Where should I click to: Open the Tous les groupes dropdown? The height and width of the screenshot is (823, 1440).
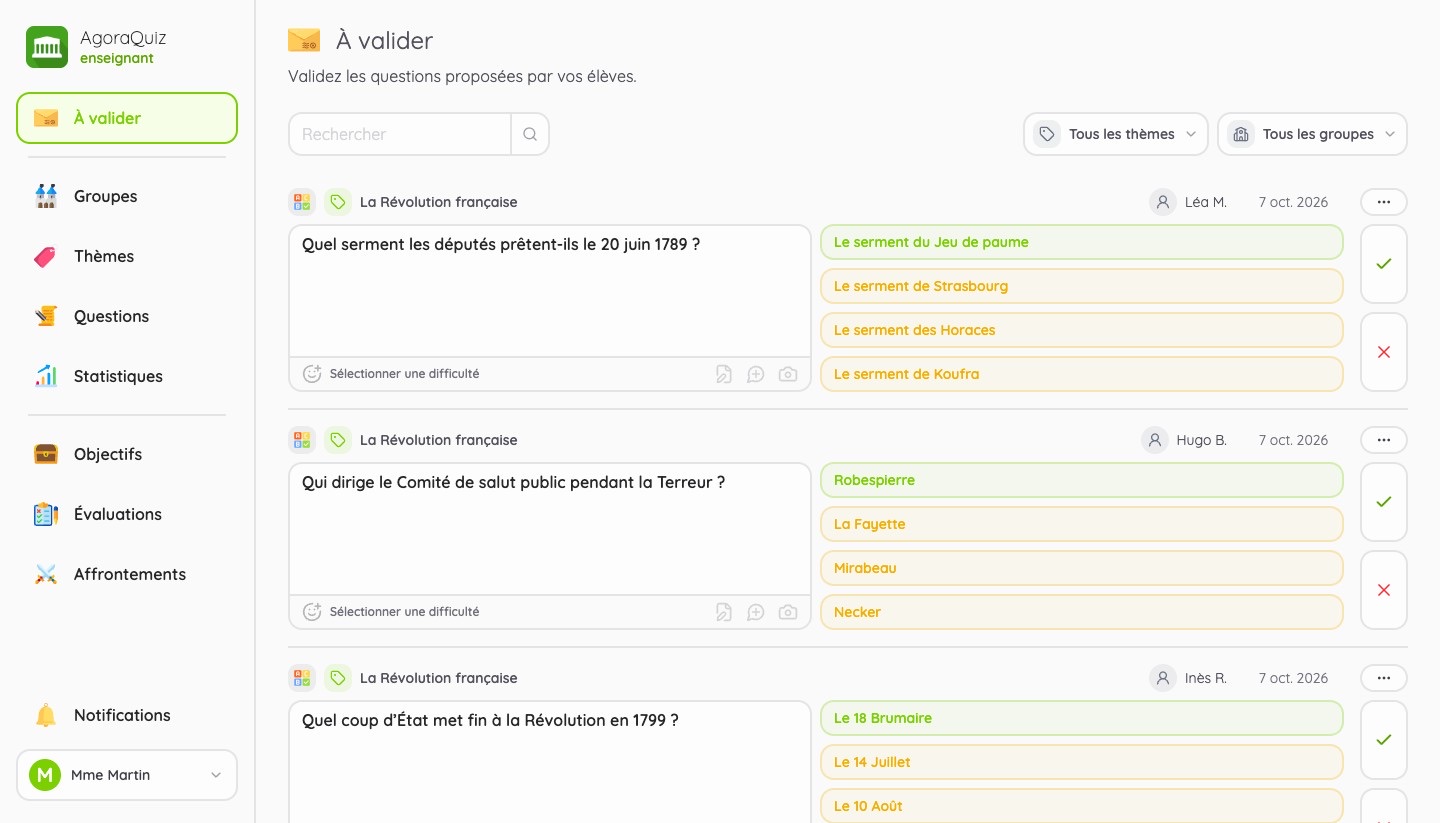1312,134
